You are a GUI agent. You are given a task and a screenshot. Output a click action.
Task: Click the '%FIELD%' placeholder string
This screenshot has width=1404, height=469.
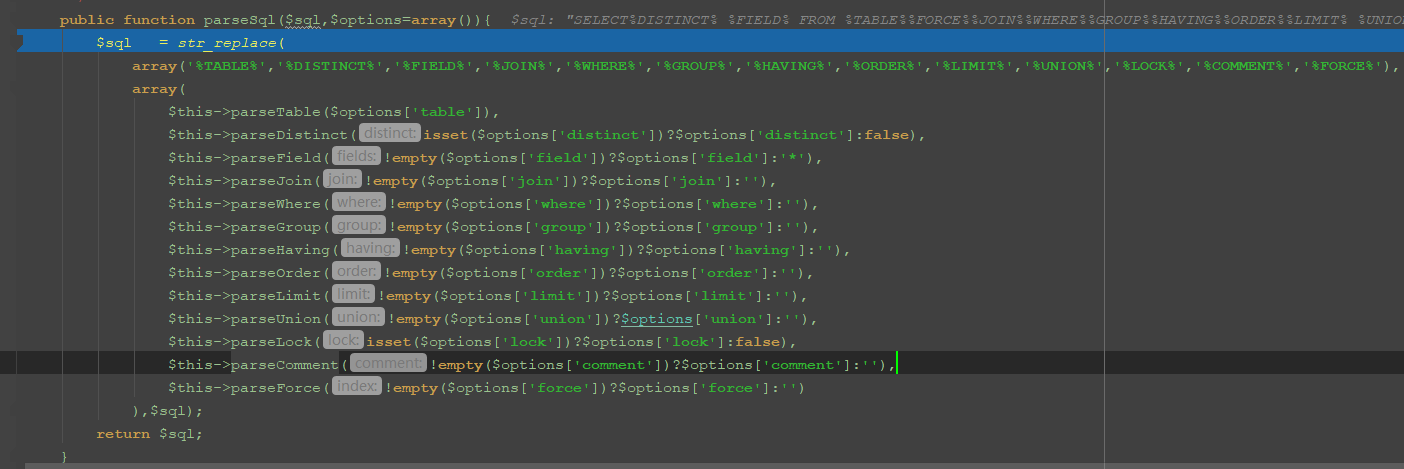point(435,66)
